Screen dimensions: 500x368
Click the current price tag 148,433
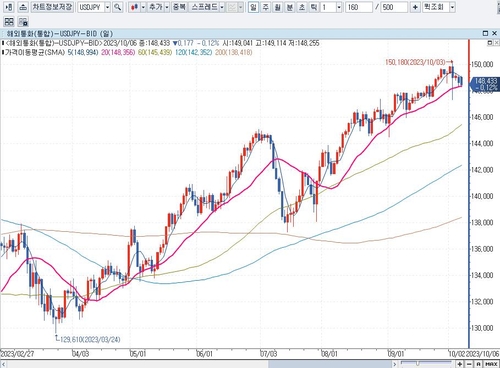coord(484,84)
